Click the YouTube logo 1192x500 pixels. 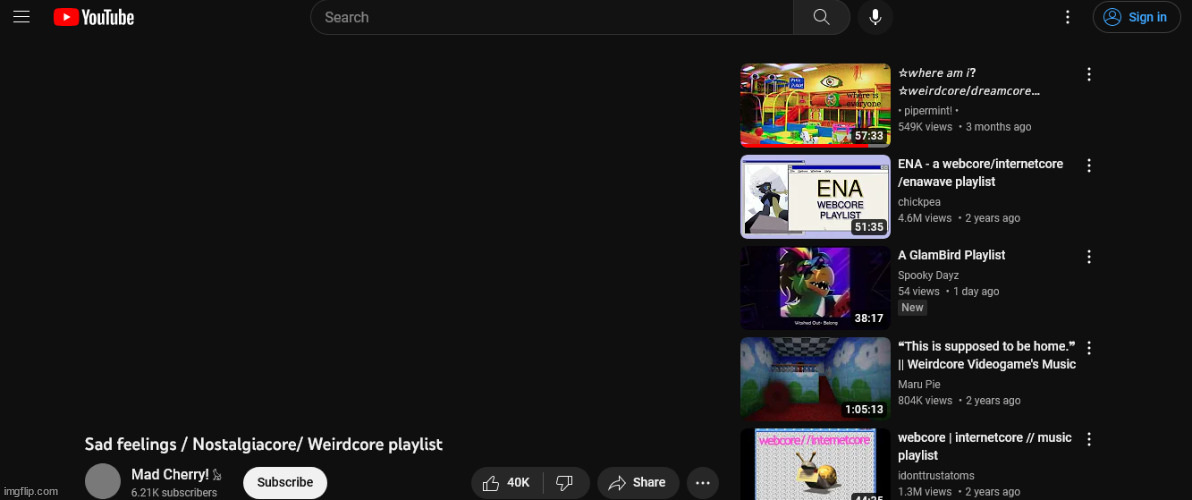coord(94,17)
